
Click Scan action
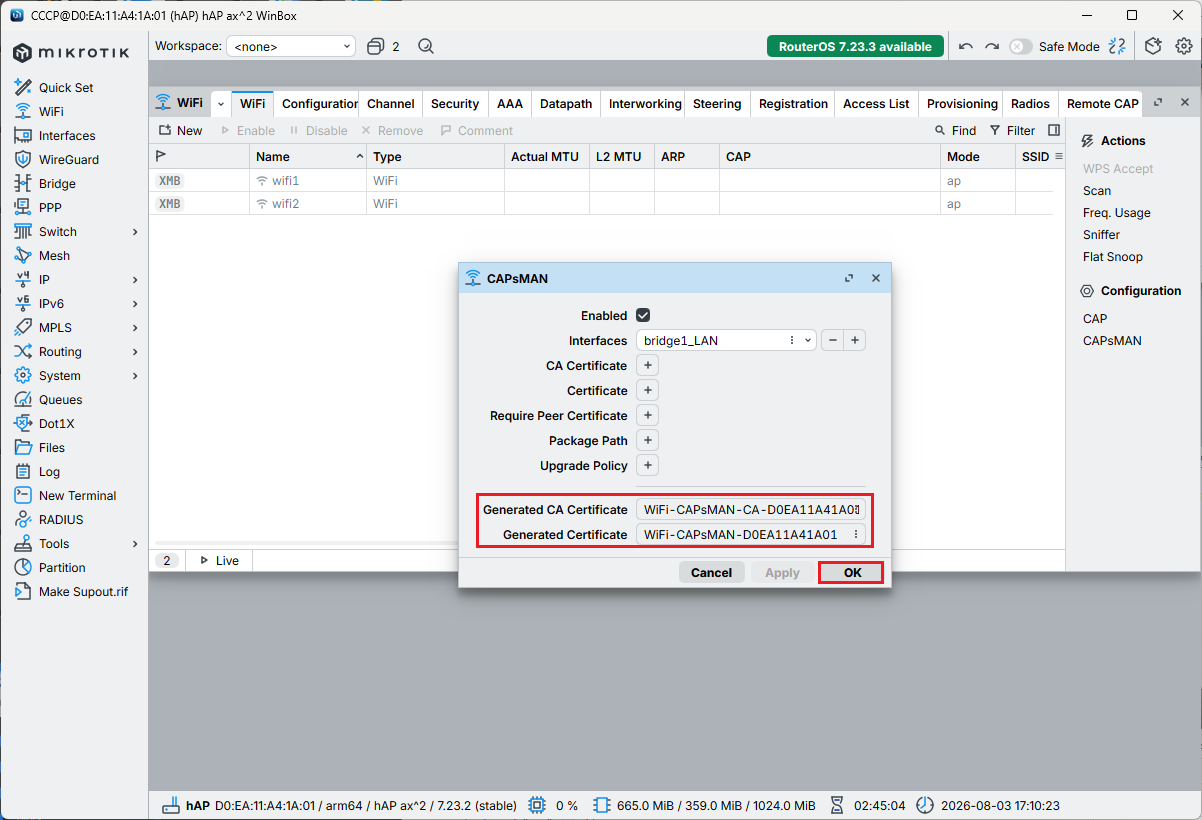[x=1096, y=190]
